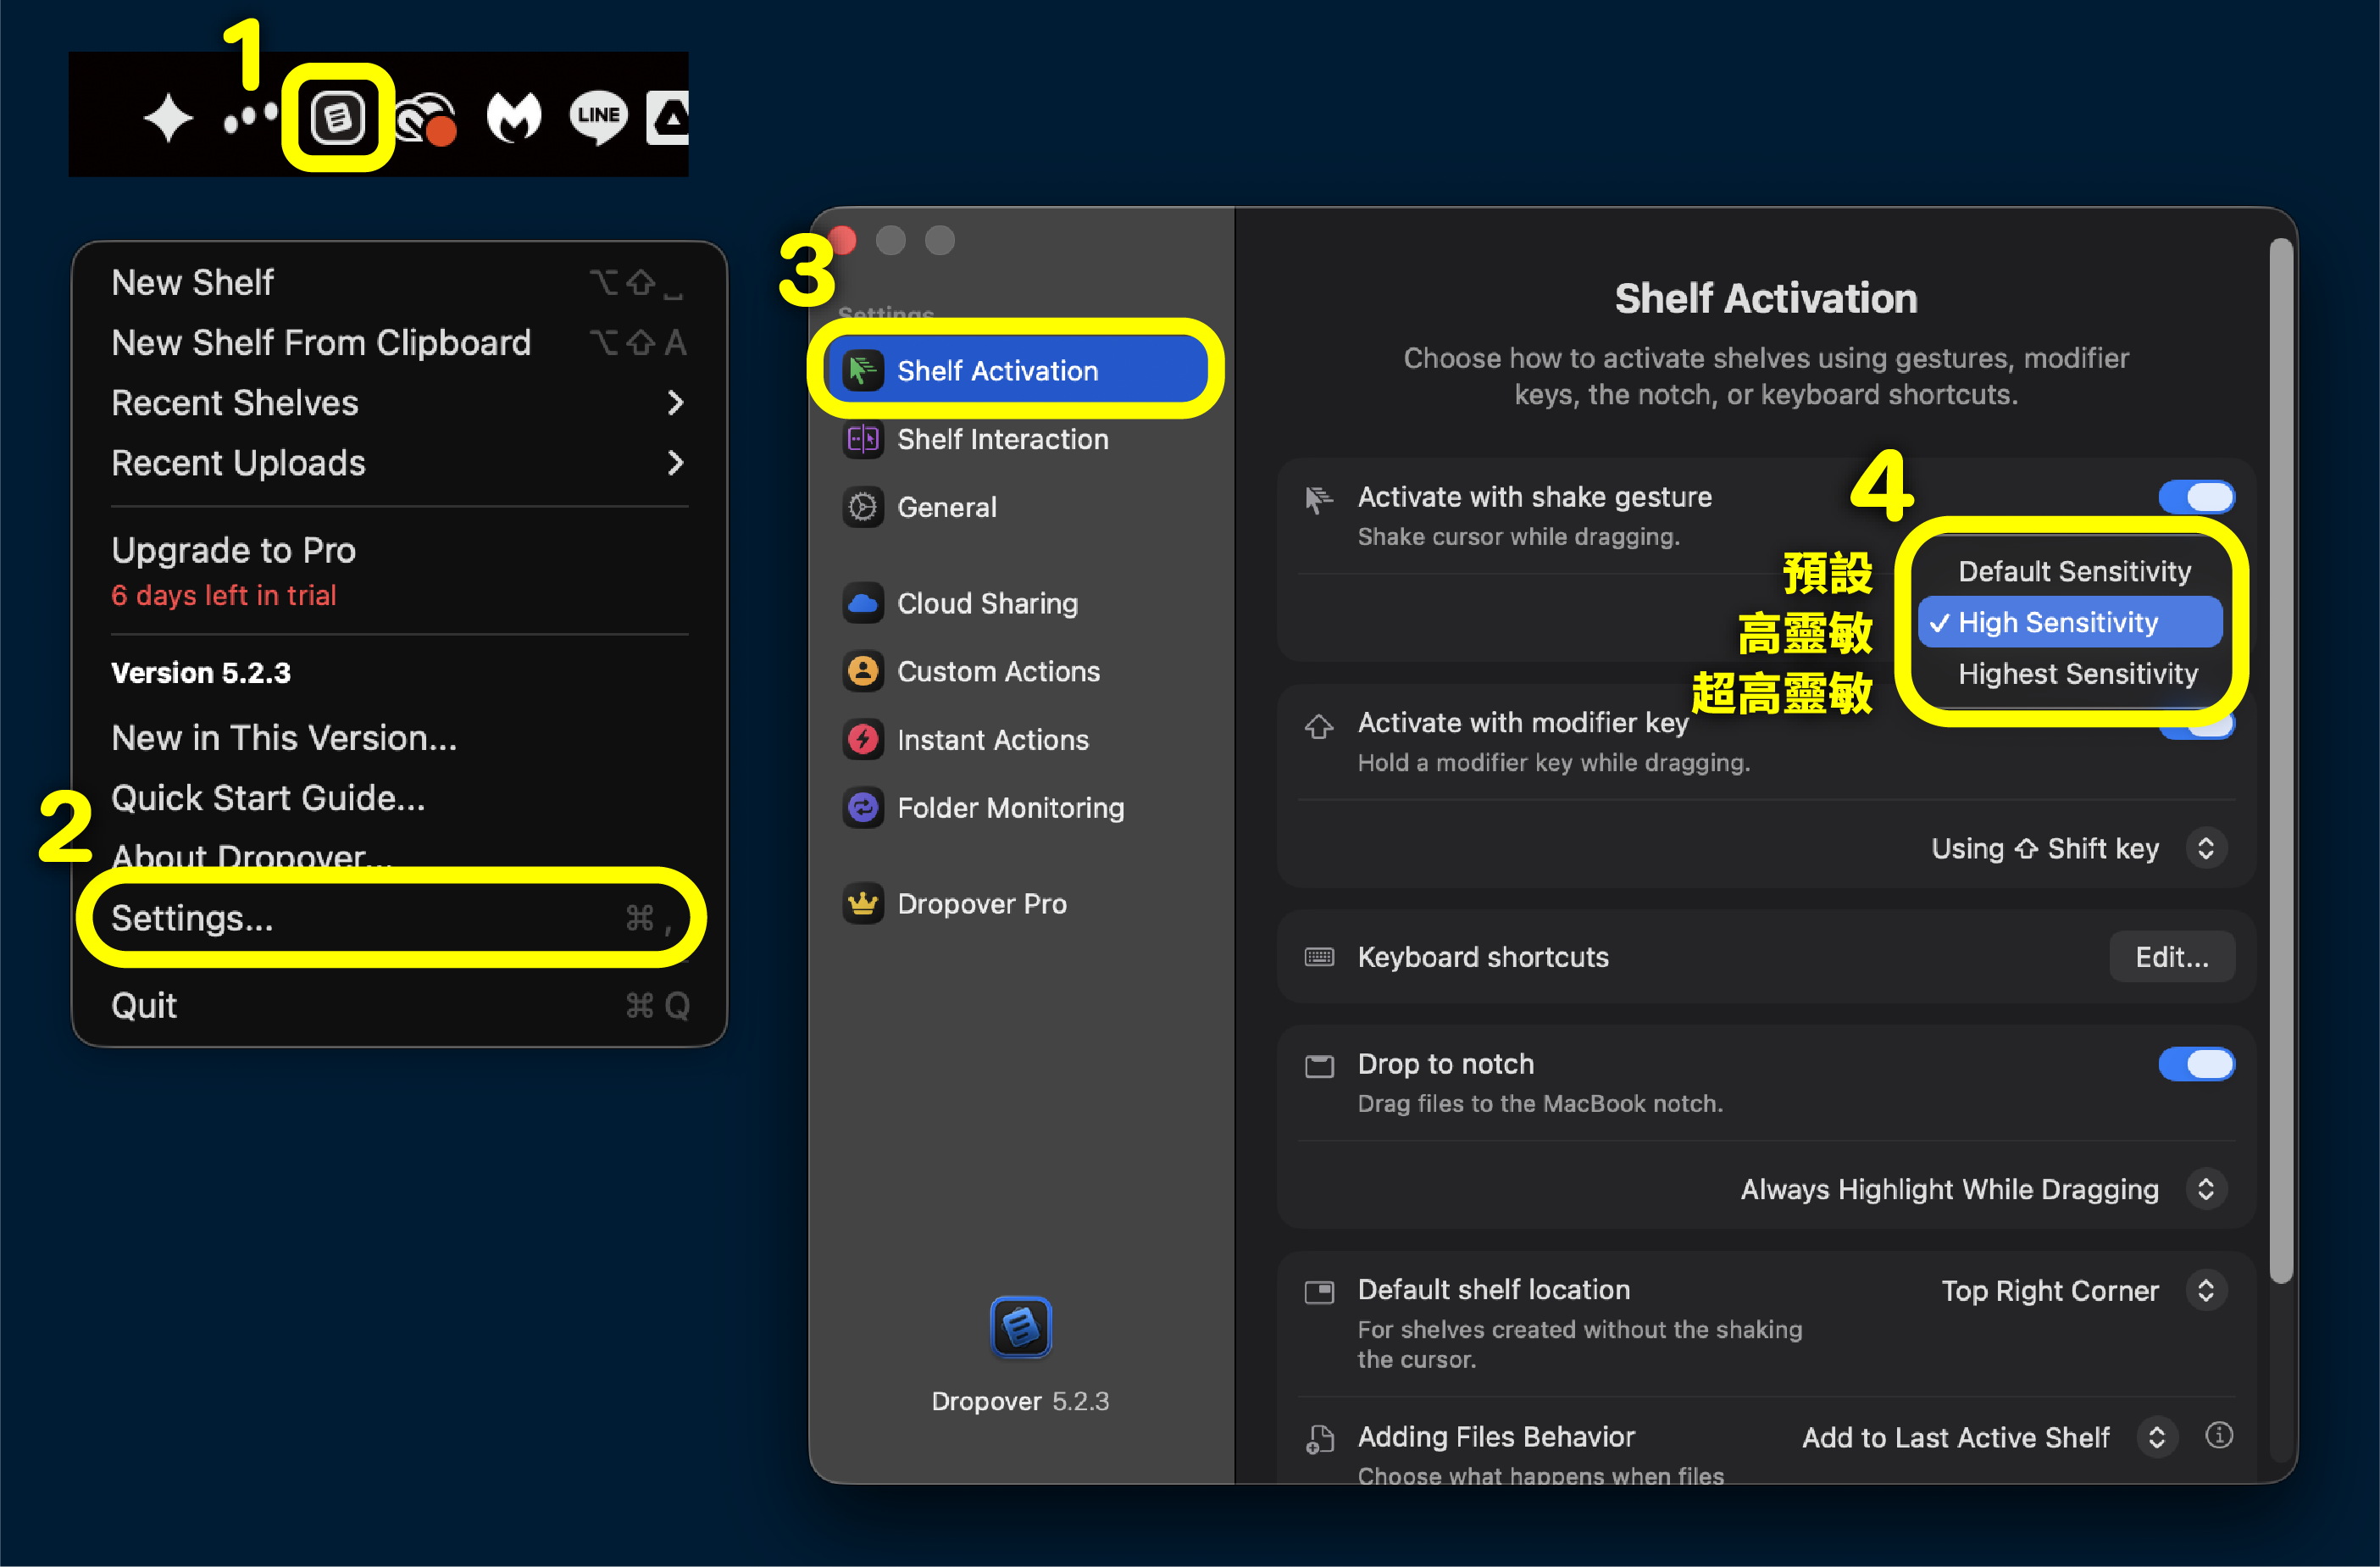Click the settings pane vertical scrollbar
The height and width of the screenshot is (1567, 2380).
tap(2280, 760)
